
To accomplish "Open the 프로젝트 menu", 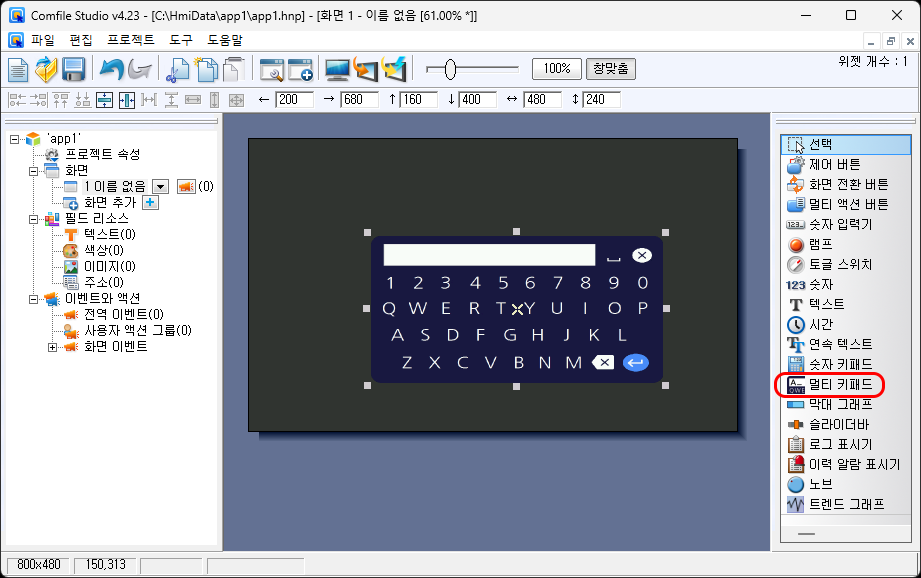I will pyautogui.click(x=130, y=40).
